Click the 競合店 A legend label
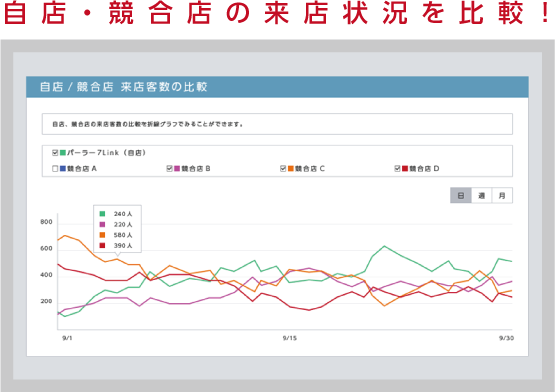Viewport: 555px width, 392px height. pos(82,169)
